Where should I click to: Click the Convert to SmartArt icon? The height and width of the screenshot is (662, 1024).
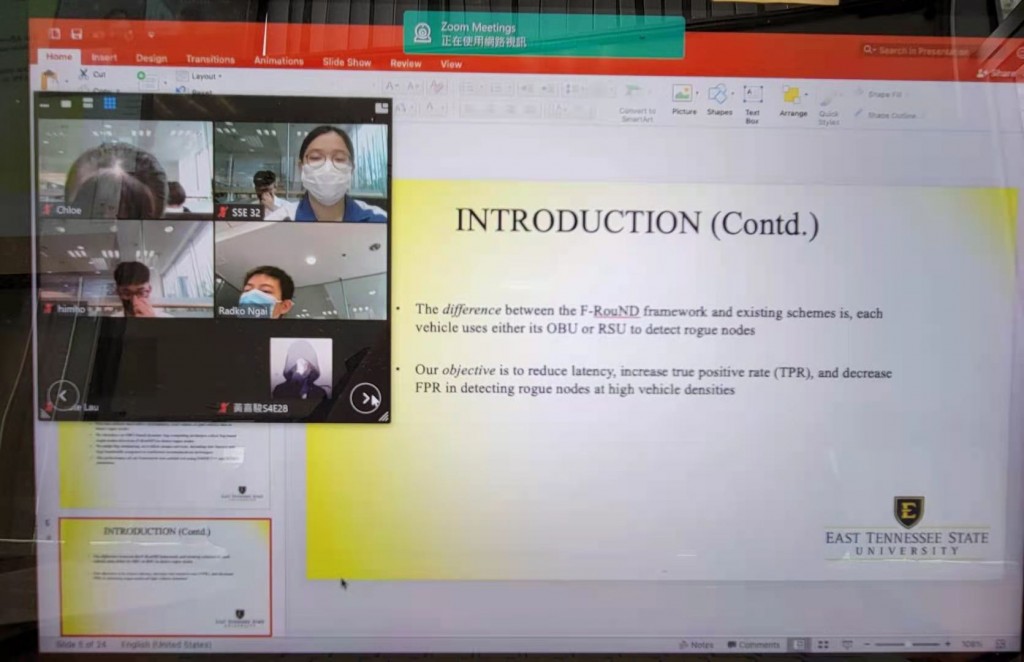click(637, 98)
